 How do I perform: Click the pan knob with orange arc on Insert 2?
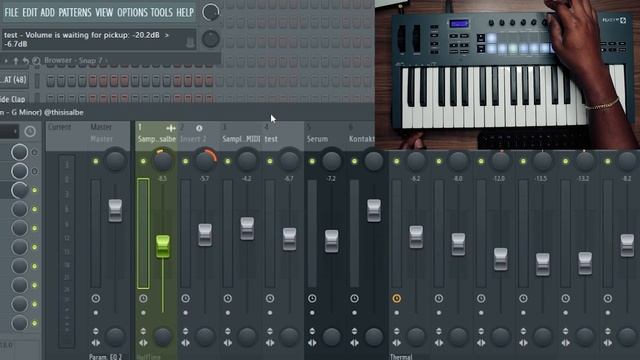[205, 161]
